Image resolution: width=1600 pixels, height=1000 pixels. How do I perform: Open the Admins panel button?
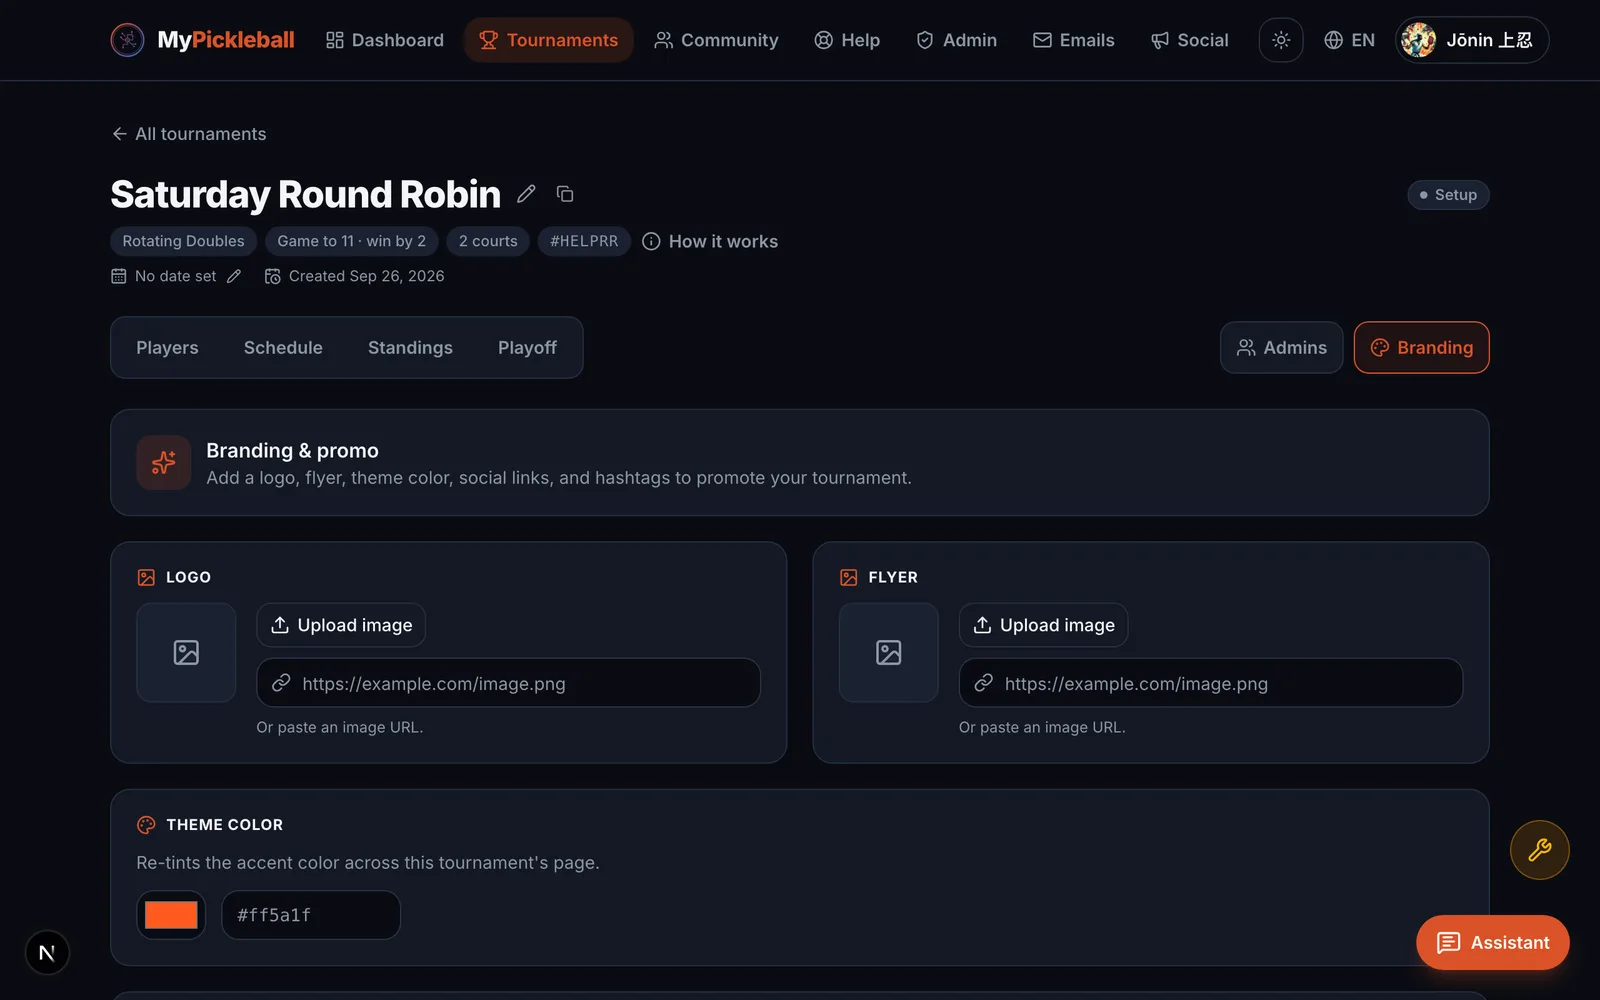pyautogui.click(x=1281, y=347)
